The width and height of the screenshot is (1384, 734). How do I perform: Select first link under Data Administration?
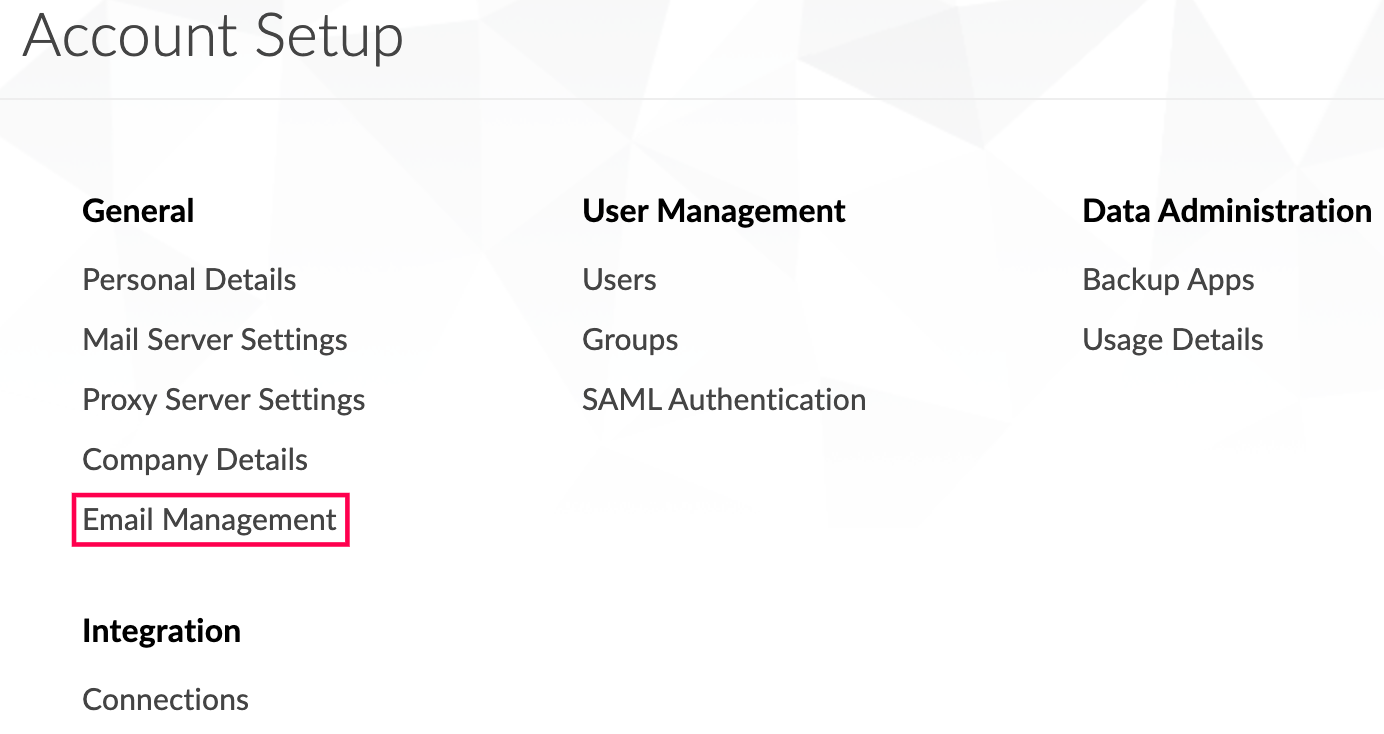pyautogui.click(x=1168, y=280)
